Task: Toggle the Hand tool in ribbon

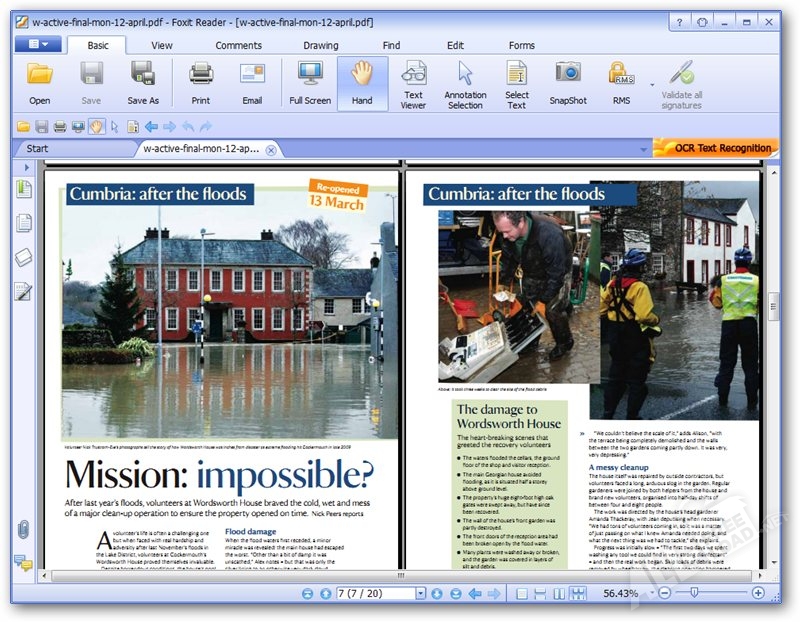Action: tap(362, 83)
